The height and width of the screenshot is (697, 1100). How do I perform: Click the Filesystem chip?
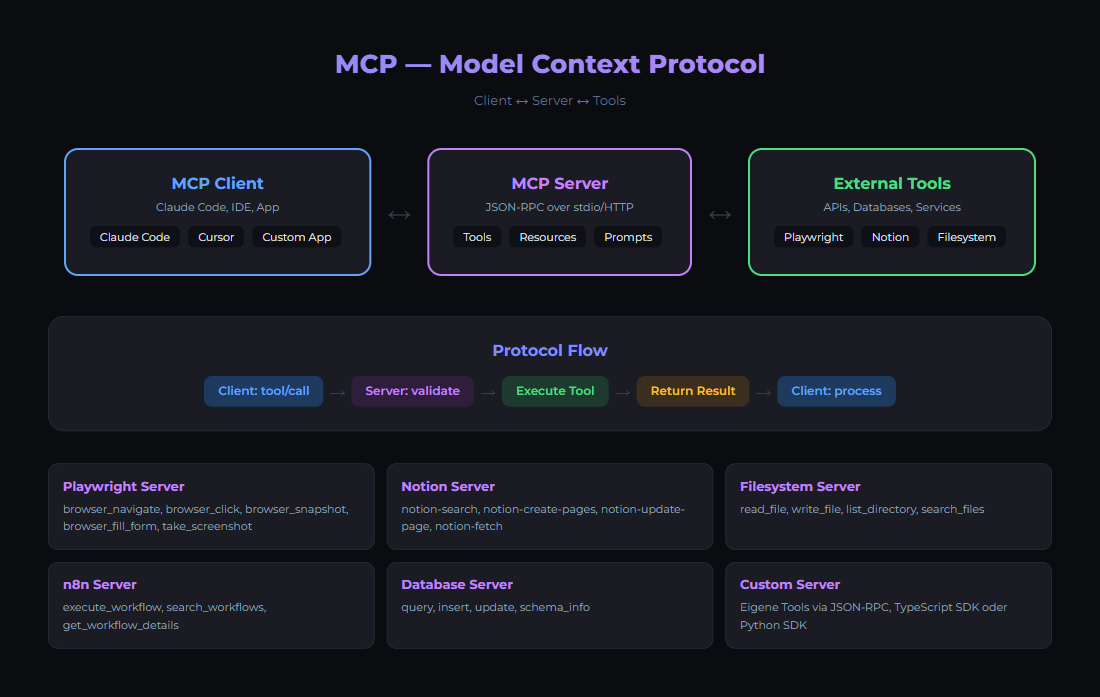966,237
